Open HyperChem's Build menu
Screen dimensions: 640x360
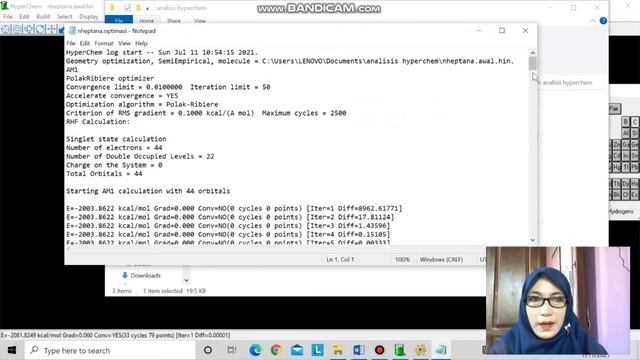coord(43,17)
